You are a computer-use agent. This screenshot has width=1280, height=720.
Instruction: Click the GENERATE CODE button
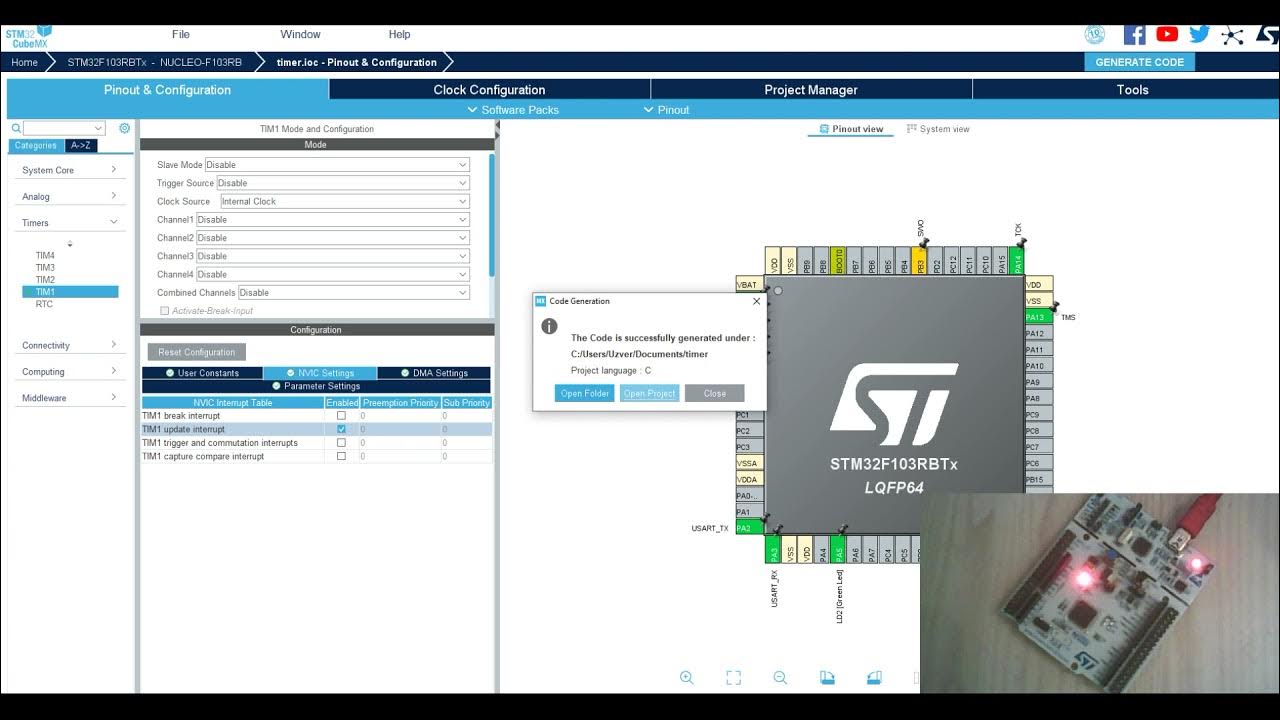pyautogui.click(x=1139, y=62)
